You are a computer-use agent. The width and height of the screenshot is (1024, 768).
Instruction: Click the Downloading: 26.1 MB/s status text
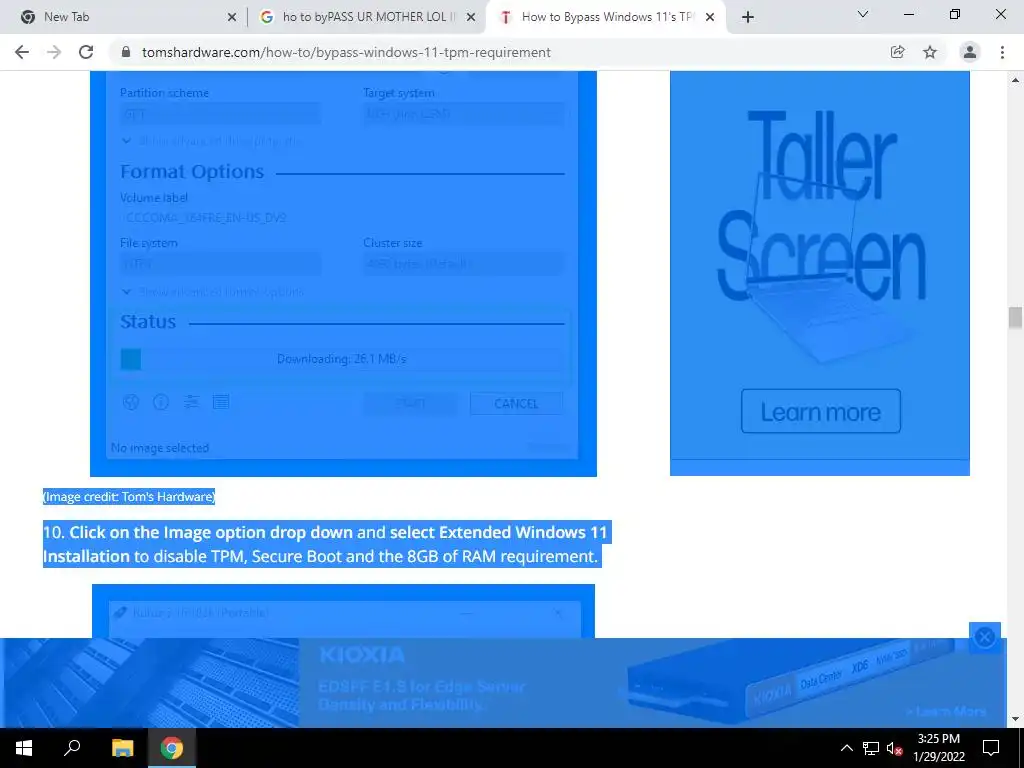[342, 359]
